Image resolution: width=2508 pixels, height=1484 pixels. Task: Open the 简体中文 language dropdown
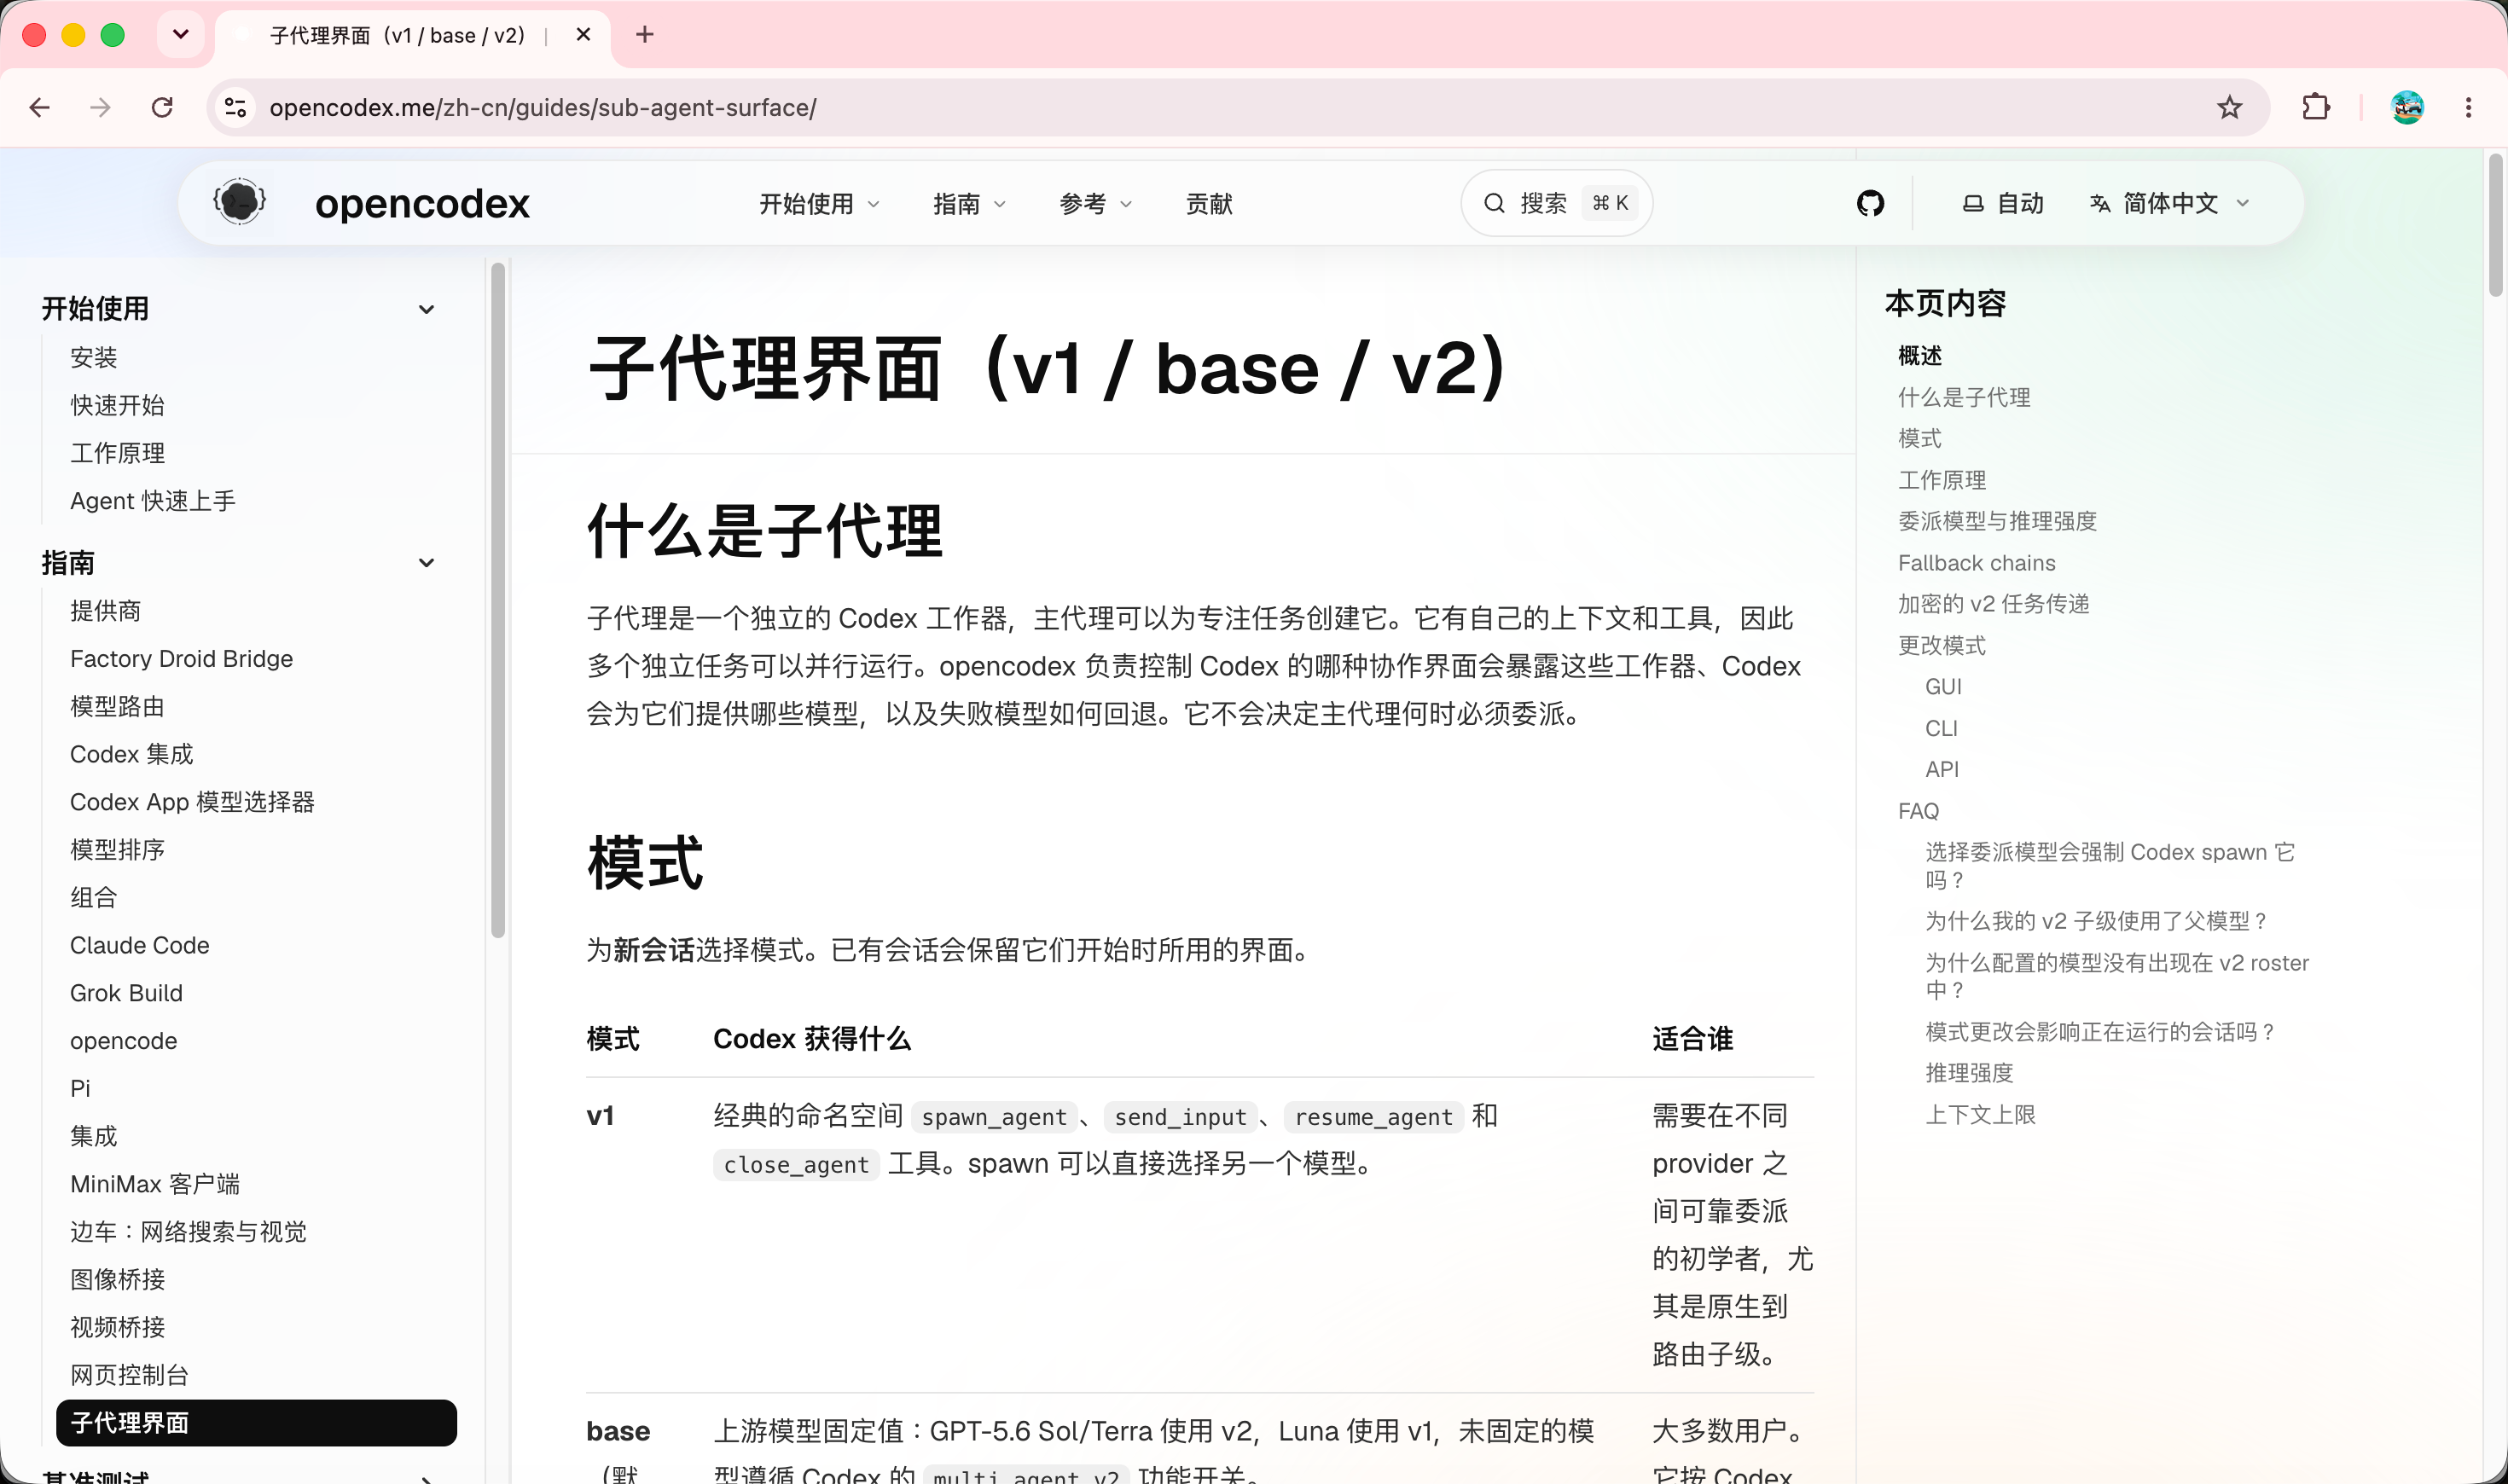pos(2170,204)
